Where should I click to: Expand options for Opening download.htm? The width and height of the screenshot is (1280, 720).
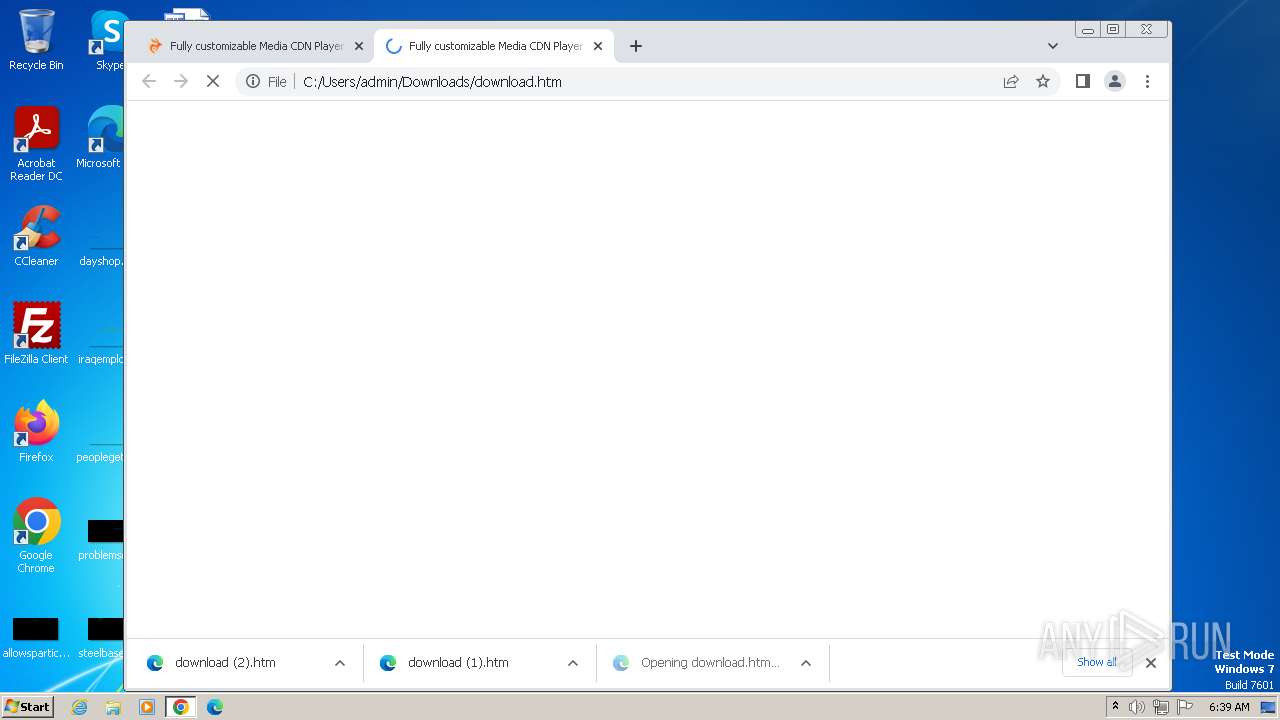[x=806, y=663]
